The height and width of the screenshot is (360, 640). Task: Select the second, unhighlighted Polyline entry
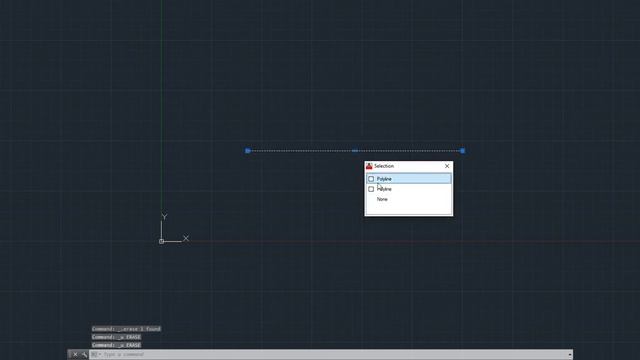pyautogui.click(x=409, y=189)
